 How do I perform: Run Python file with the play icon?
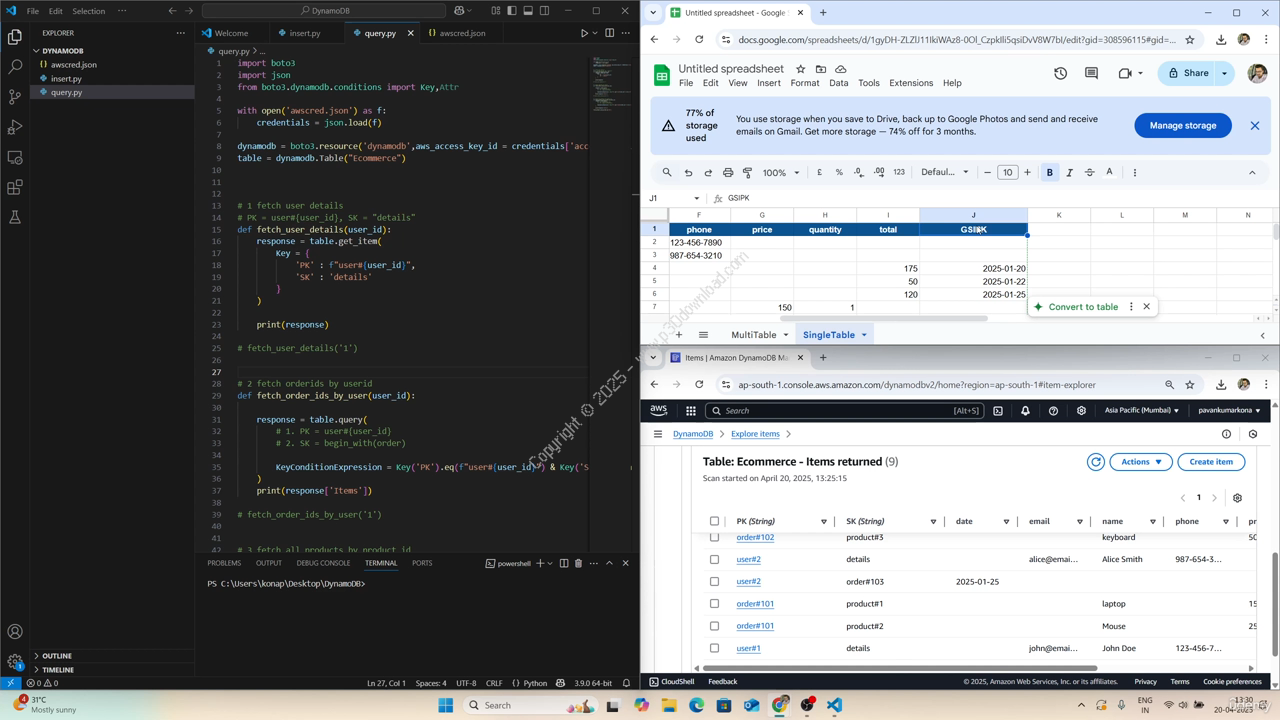coord(585,33)
